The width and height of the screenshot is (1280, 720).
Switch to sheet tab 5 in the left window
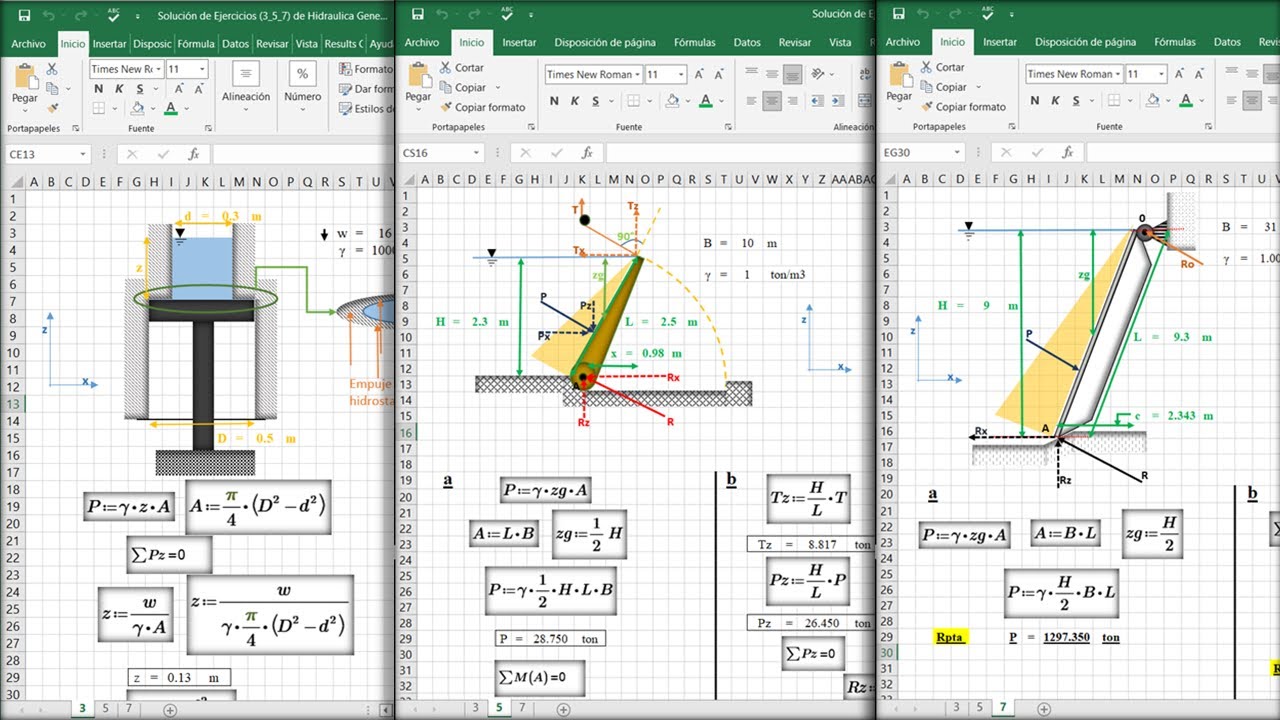click(105, 708)
